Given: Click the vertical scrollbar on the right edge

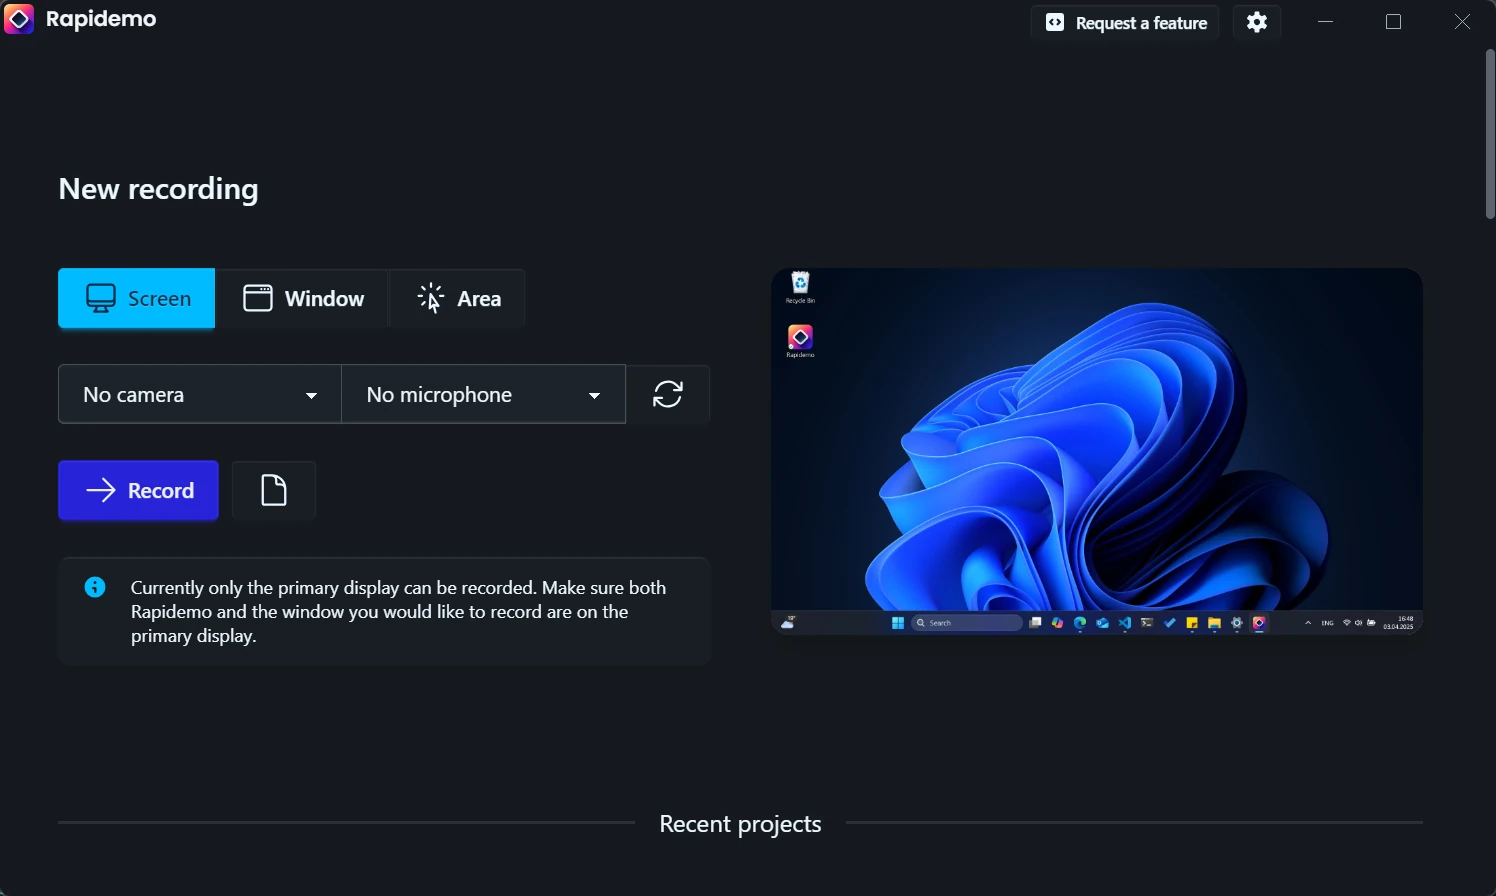Looking at the screenshot, I should (1489, 135).
